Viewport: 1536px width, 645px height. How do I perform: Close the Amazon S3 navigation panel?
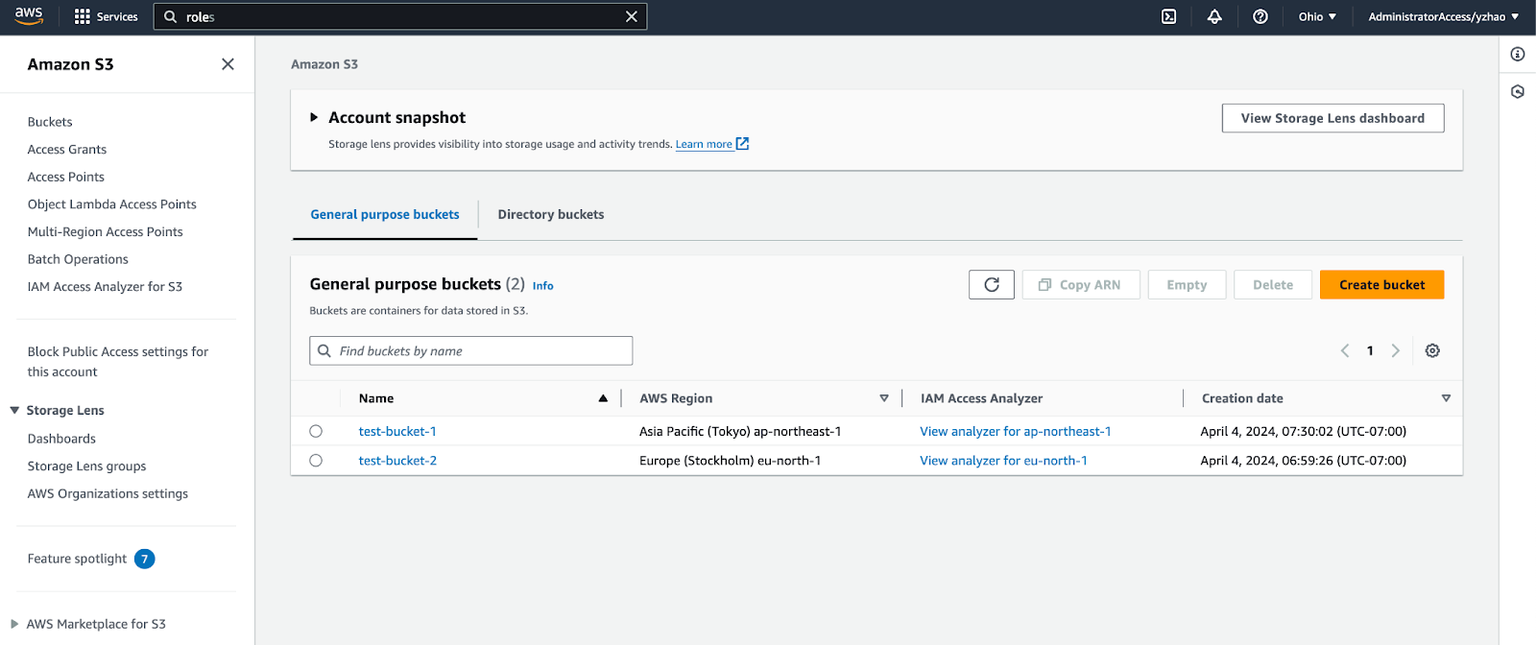[228, 64]
